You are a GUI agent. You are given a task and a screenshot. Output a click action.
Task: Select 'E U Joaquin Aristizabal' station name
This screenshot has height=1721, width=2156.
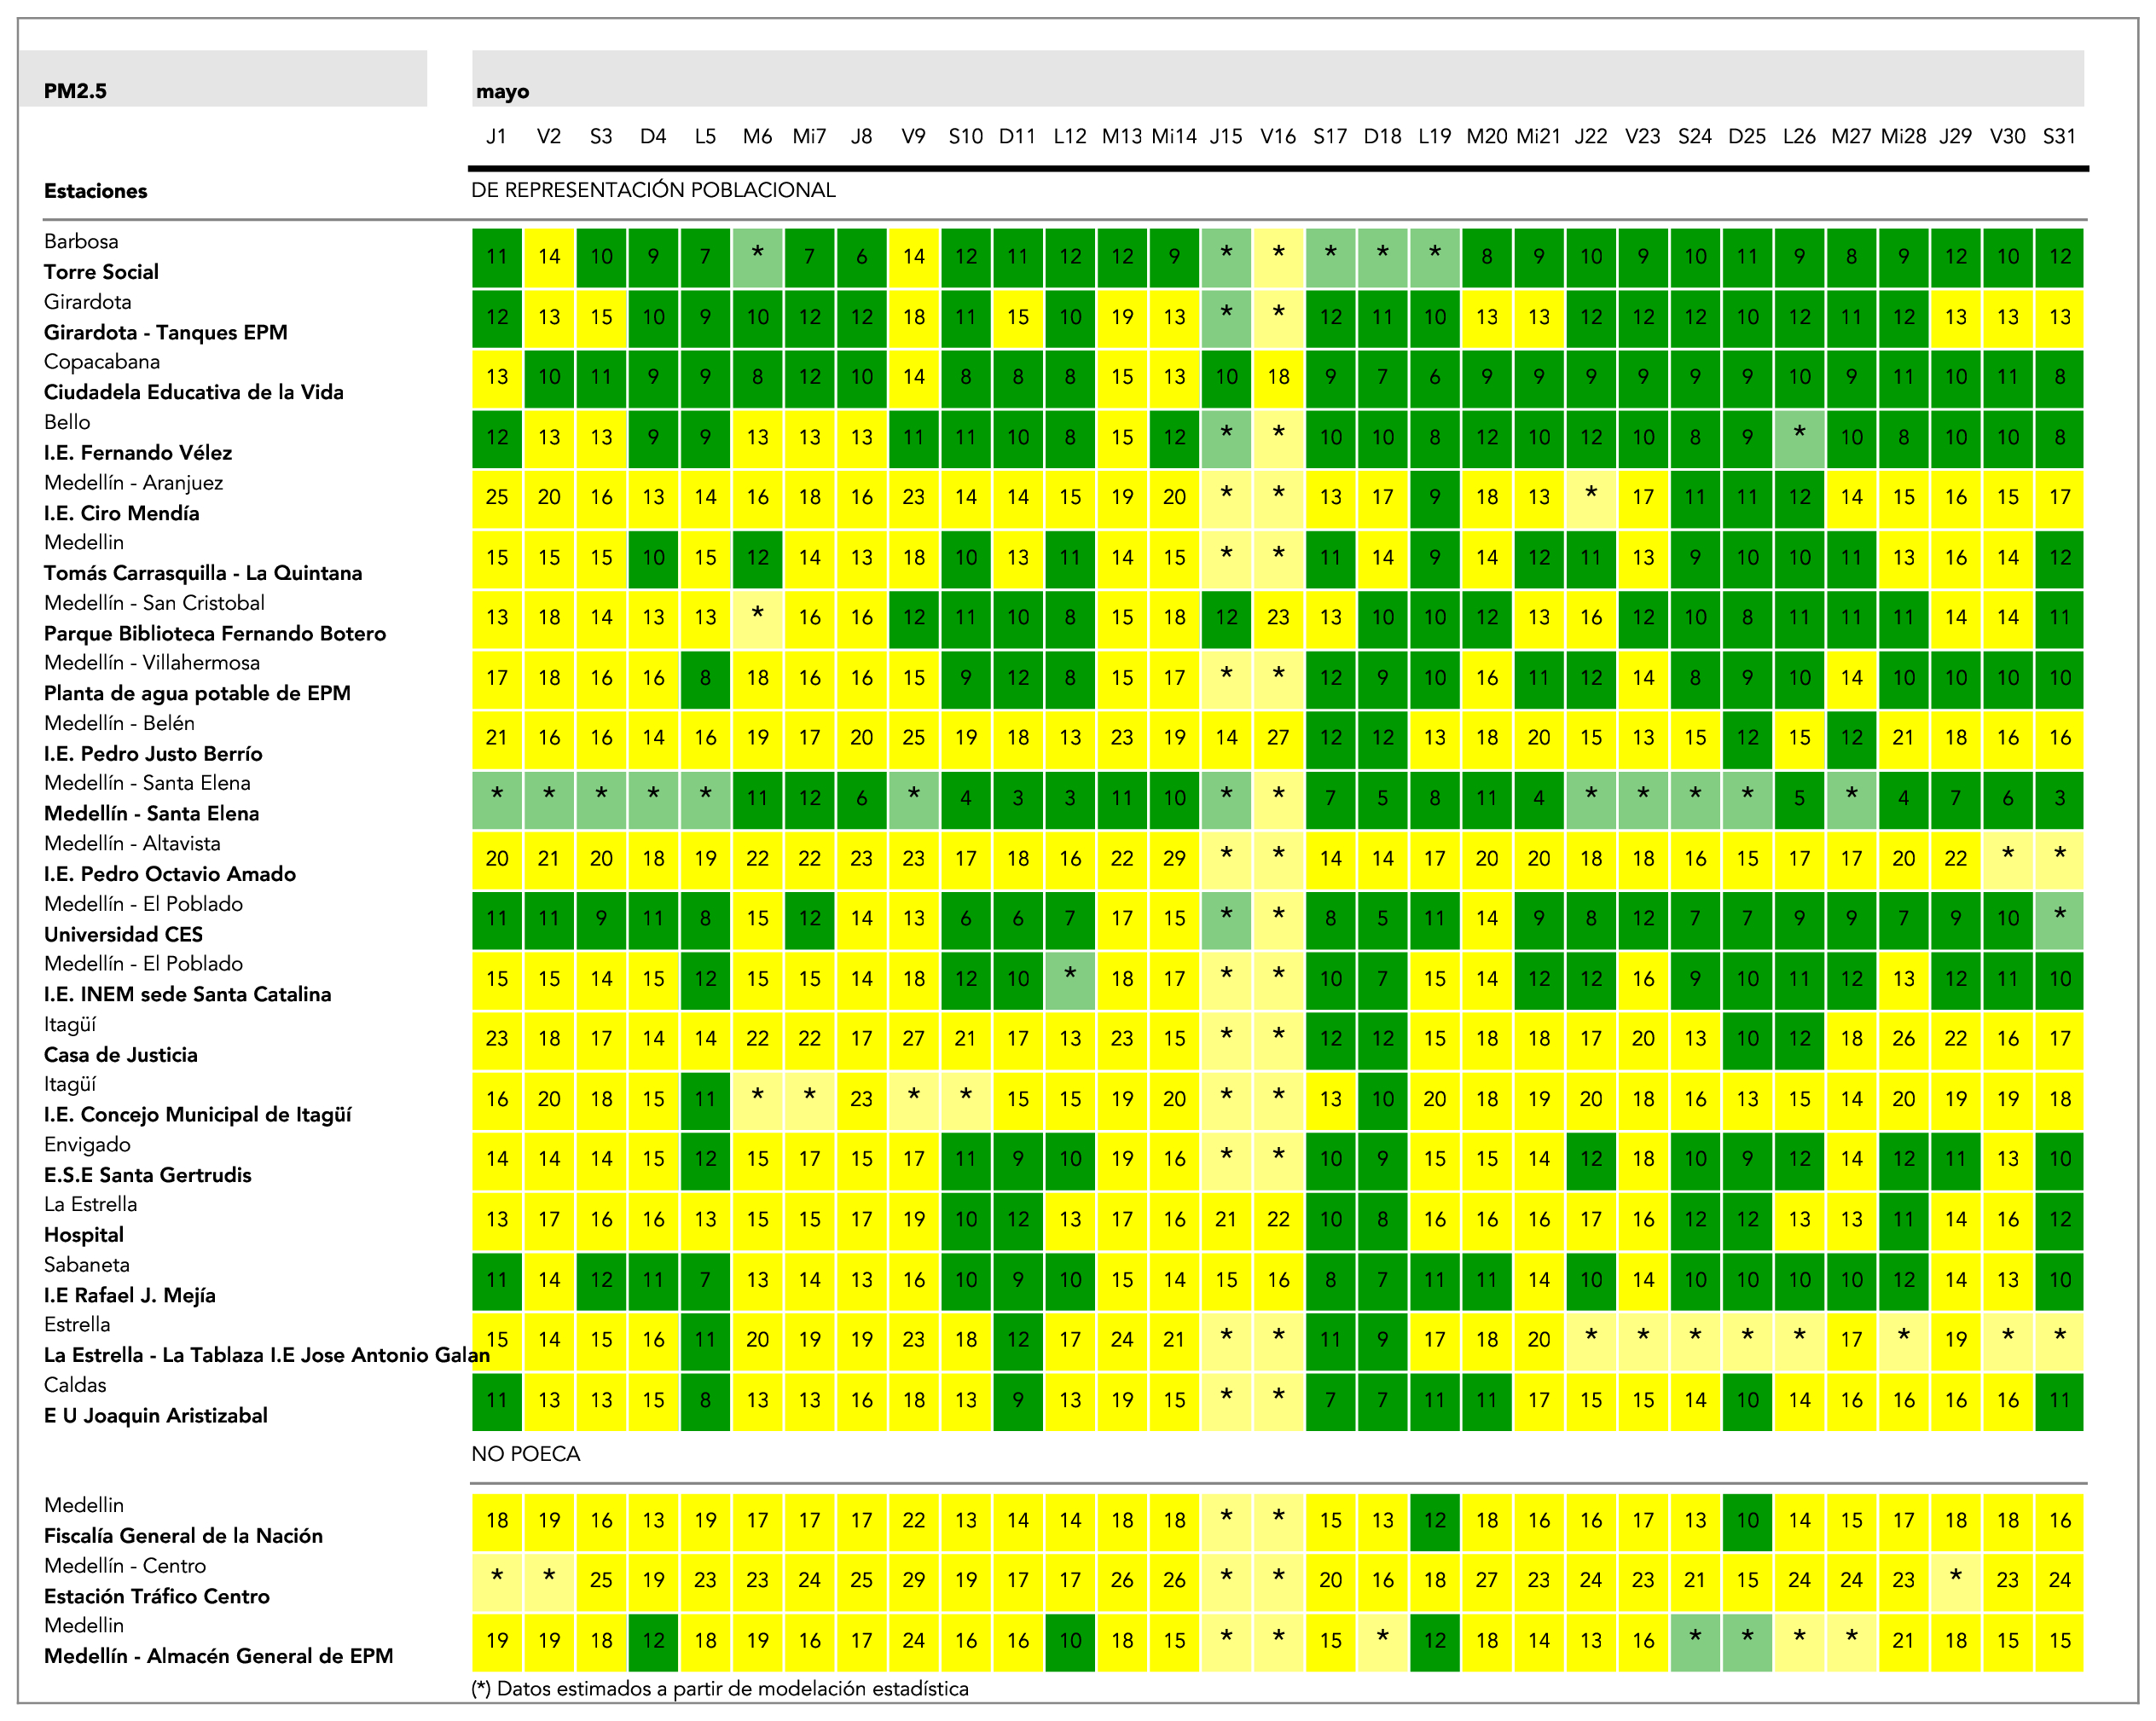155,1416
